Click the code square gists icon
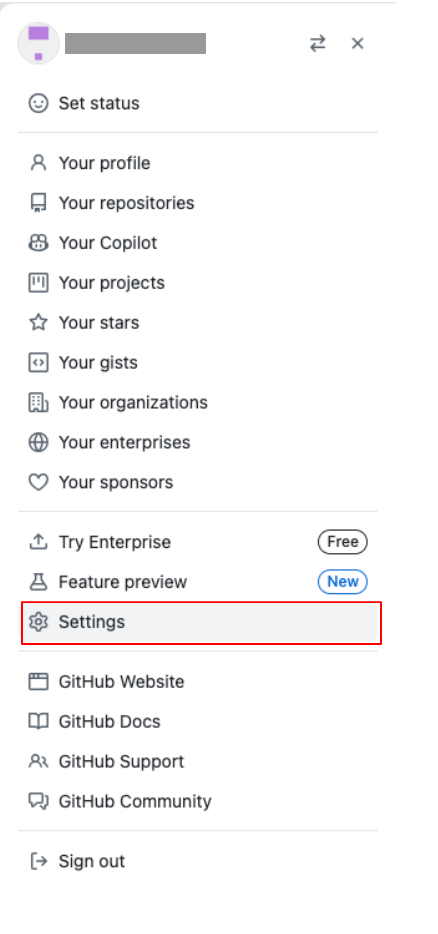Image resolution: width=438 pixels, height=934 pixels. coord(38,362)
